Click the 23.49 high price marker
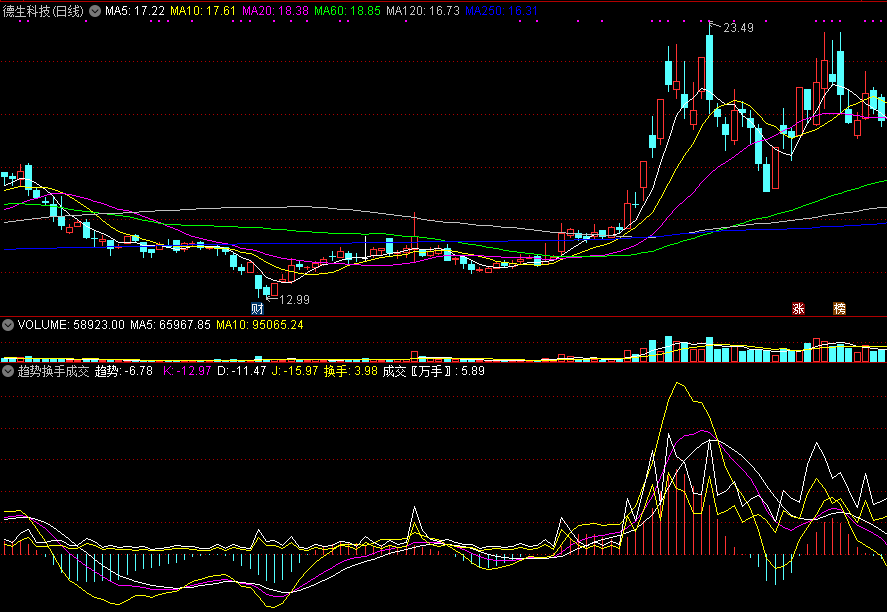Image resolution: width=887 pixels, height=612 pixels. pos(738,28)
